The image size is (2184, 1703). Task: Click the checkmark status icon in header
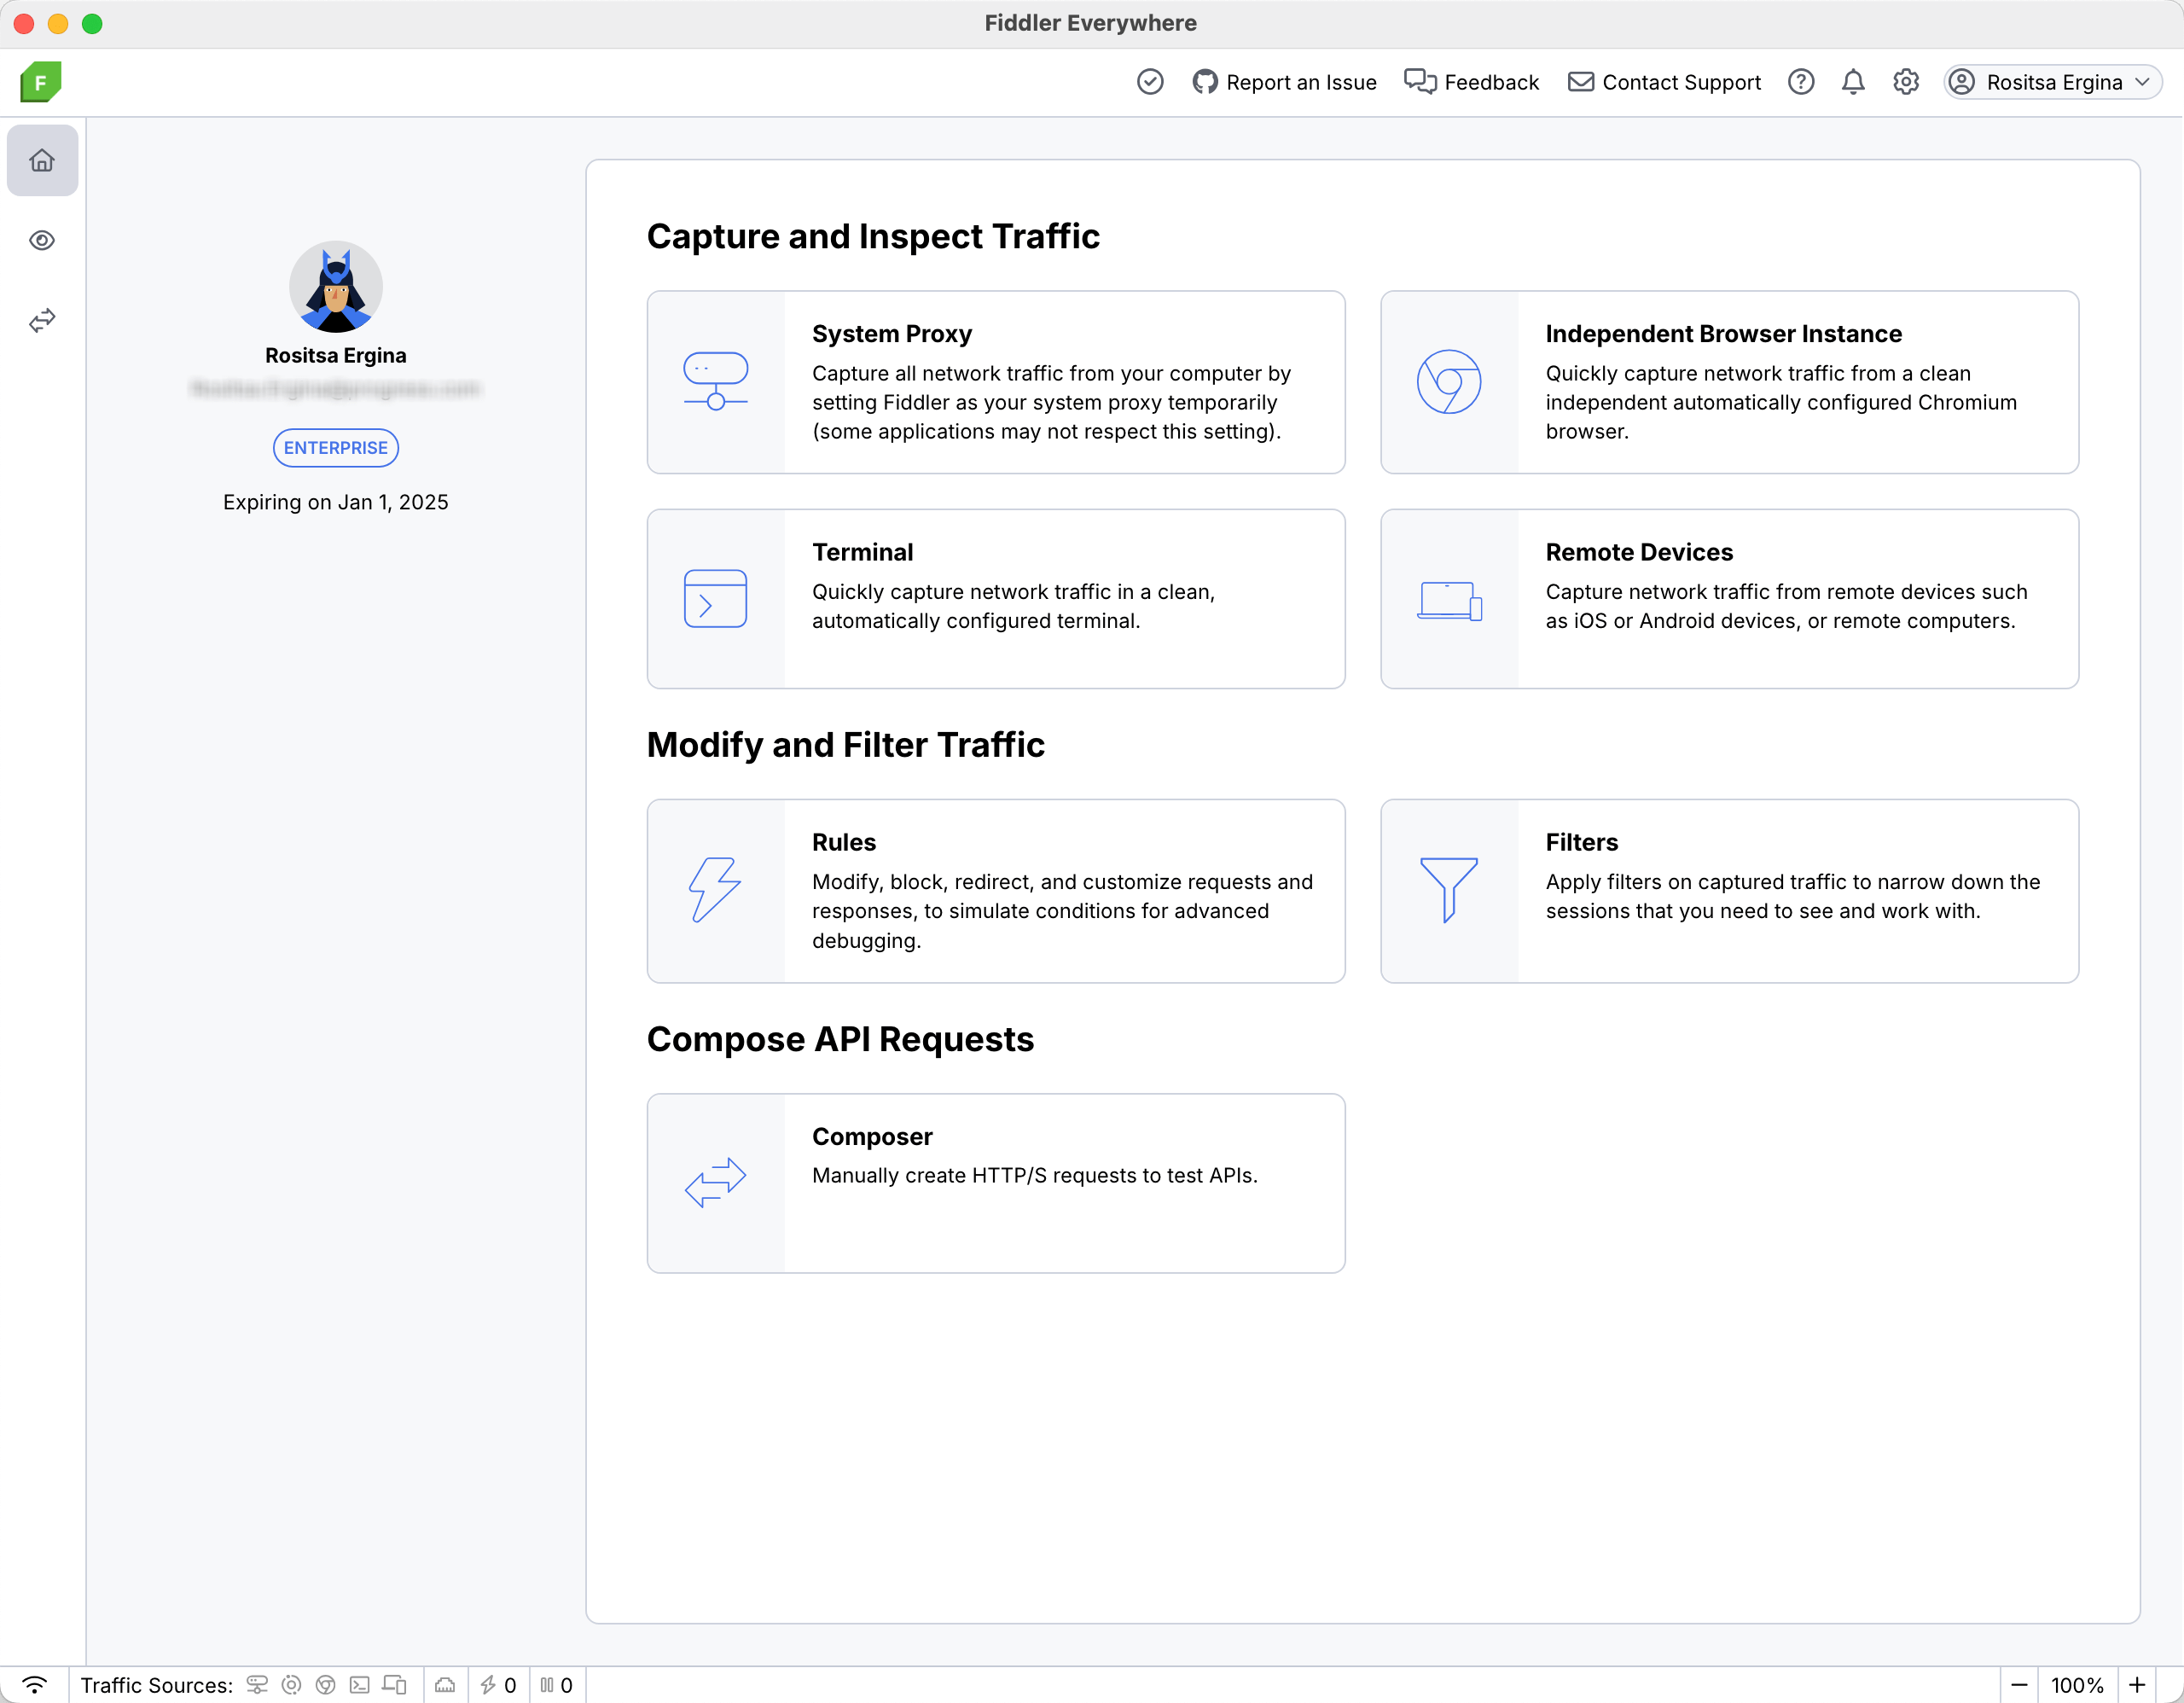[x=1150, y=82]
